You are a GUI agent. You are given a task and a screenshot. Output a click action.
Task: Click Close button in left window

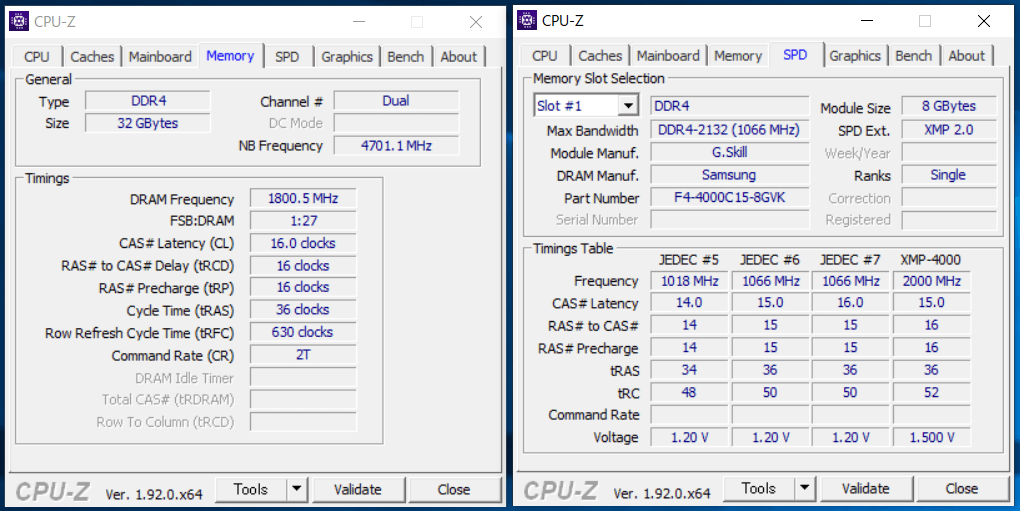click(x=454, y=490)
